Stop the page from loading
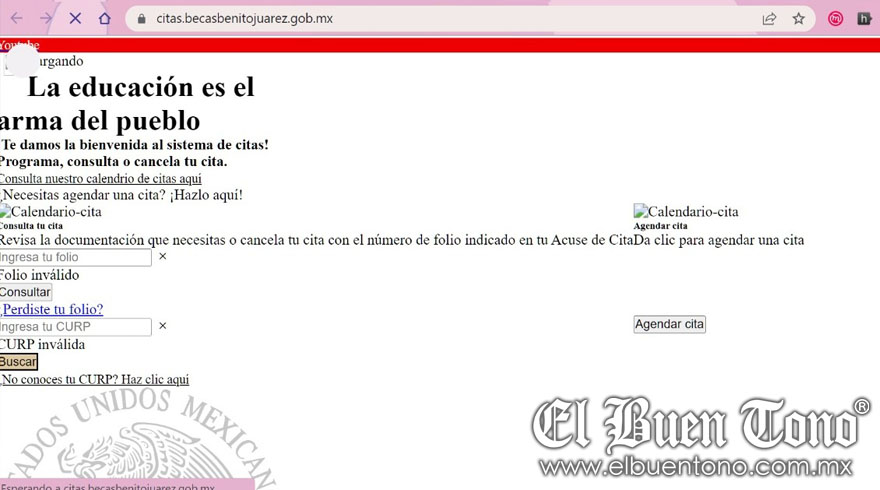Screen dimensions: 880x490 75,18
